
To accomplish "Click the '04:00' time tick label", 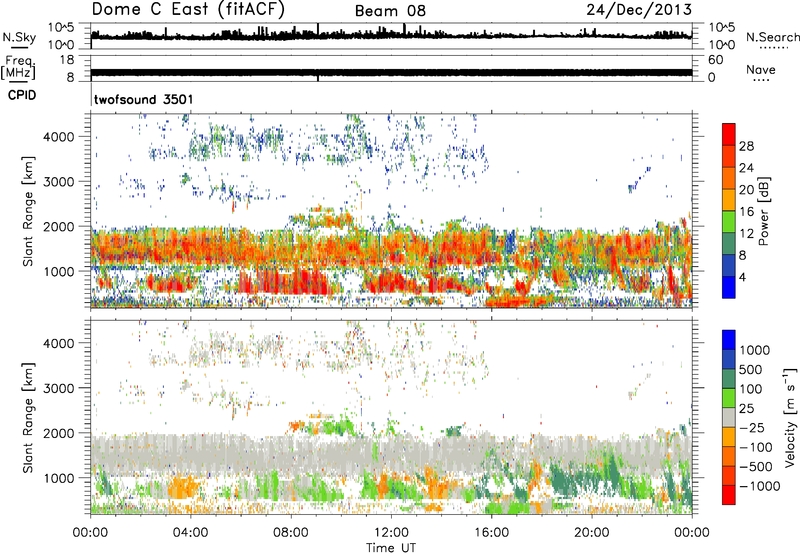I will tap(190, 533).
